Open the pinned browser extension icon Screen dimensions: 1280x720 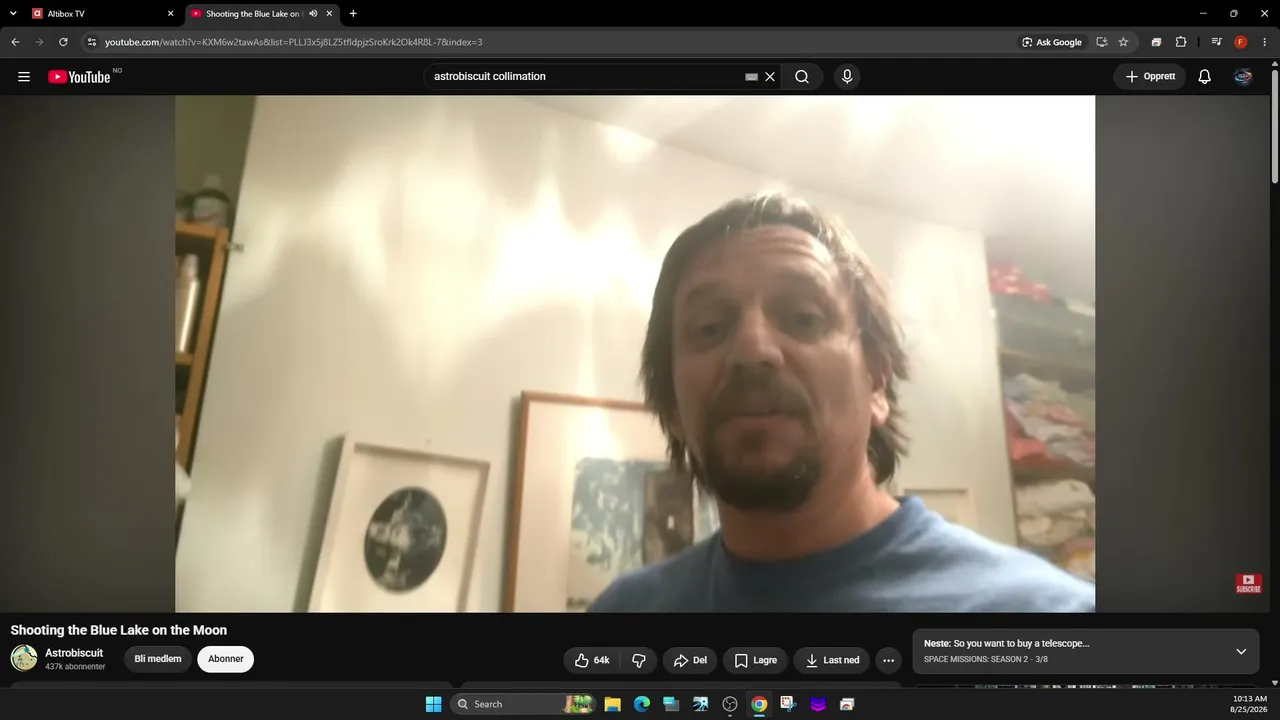click(1156, 42)
